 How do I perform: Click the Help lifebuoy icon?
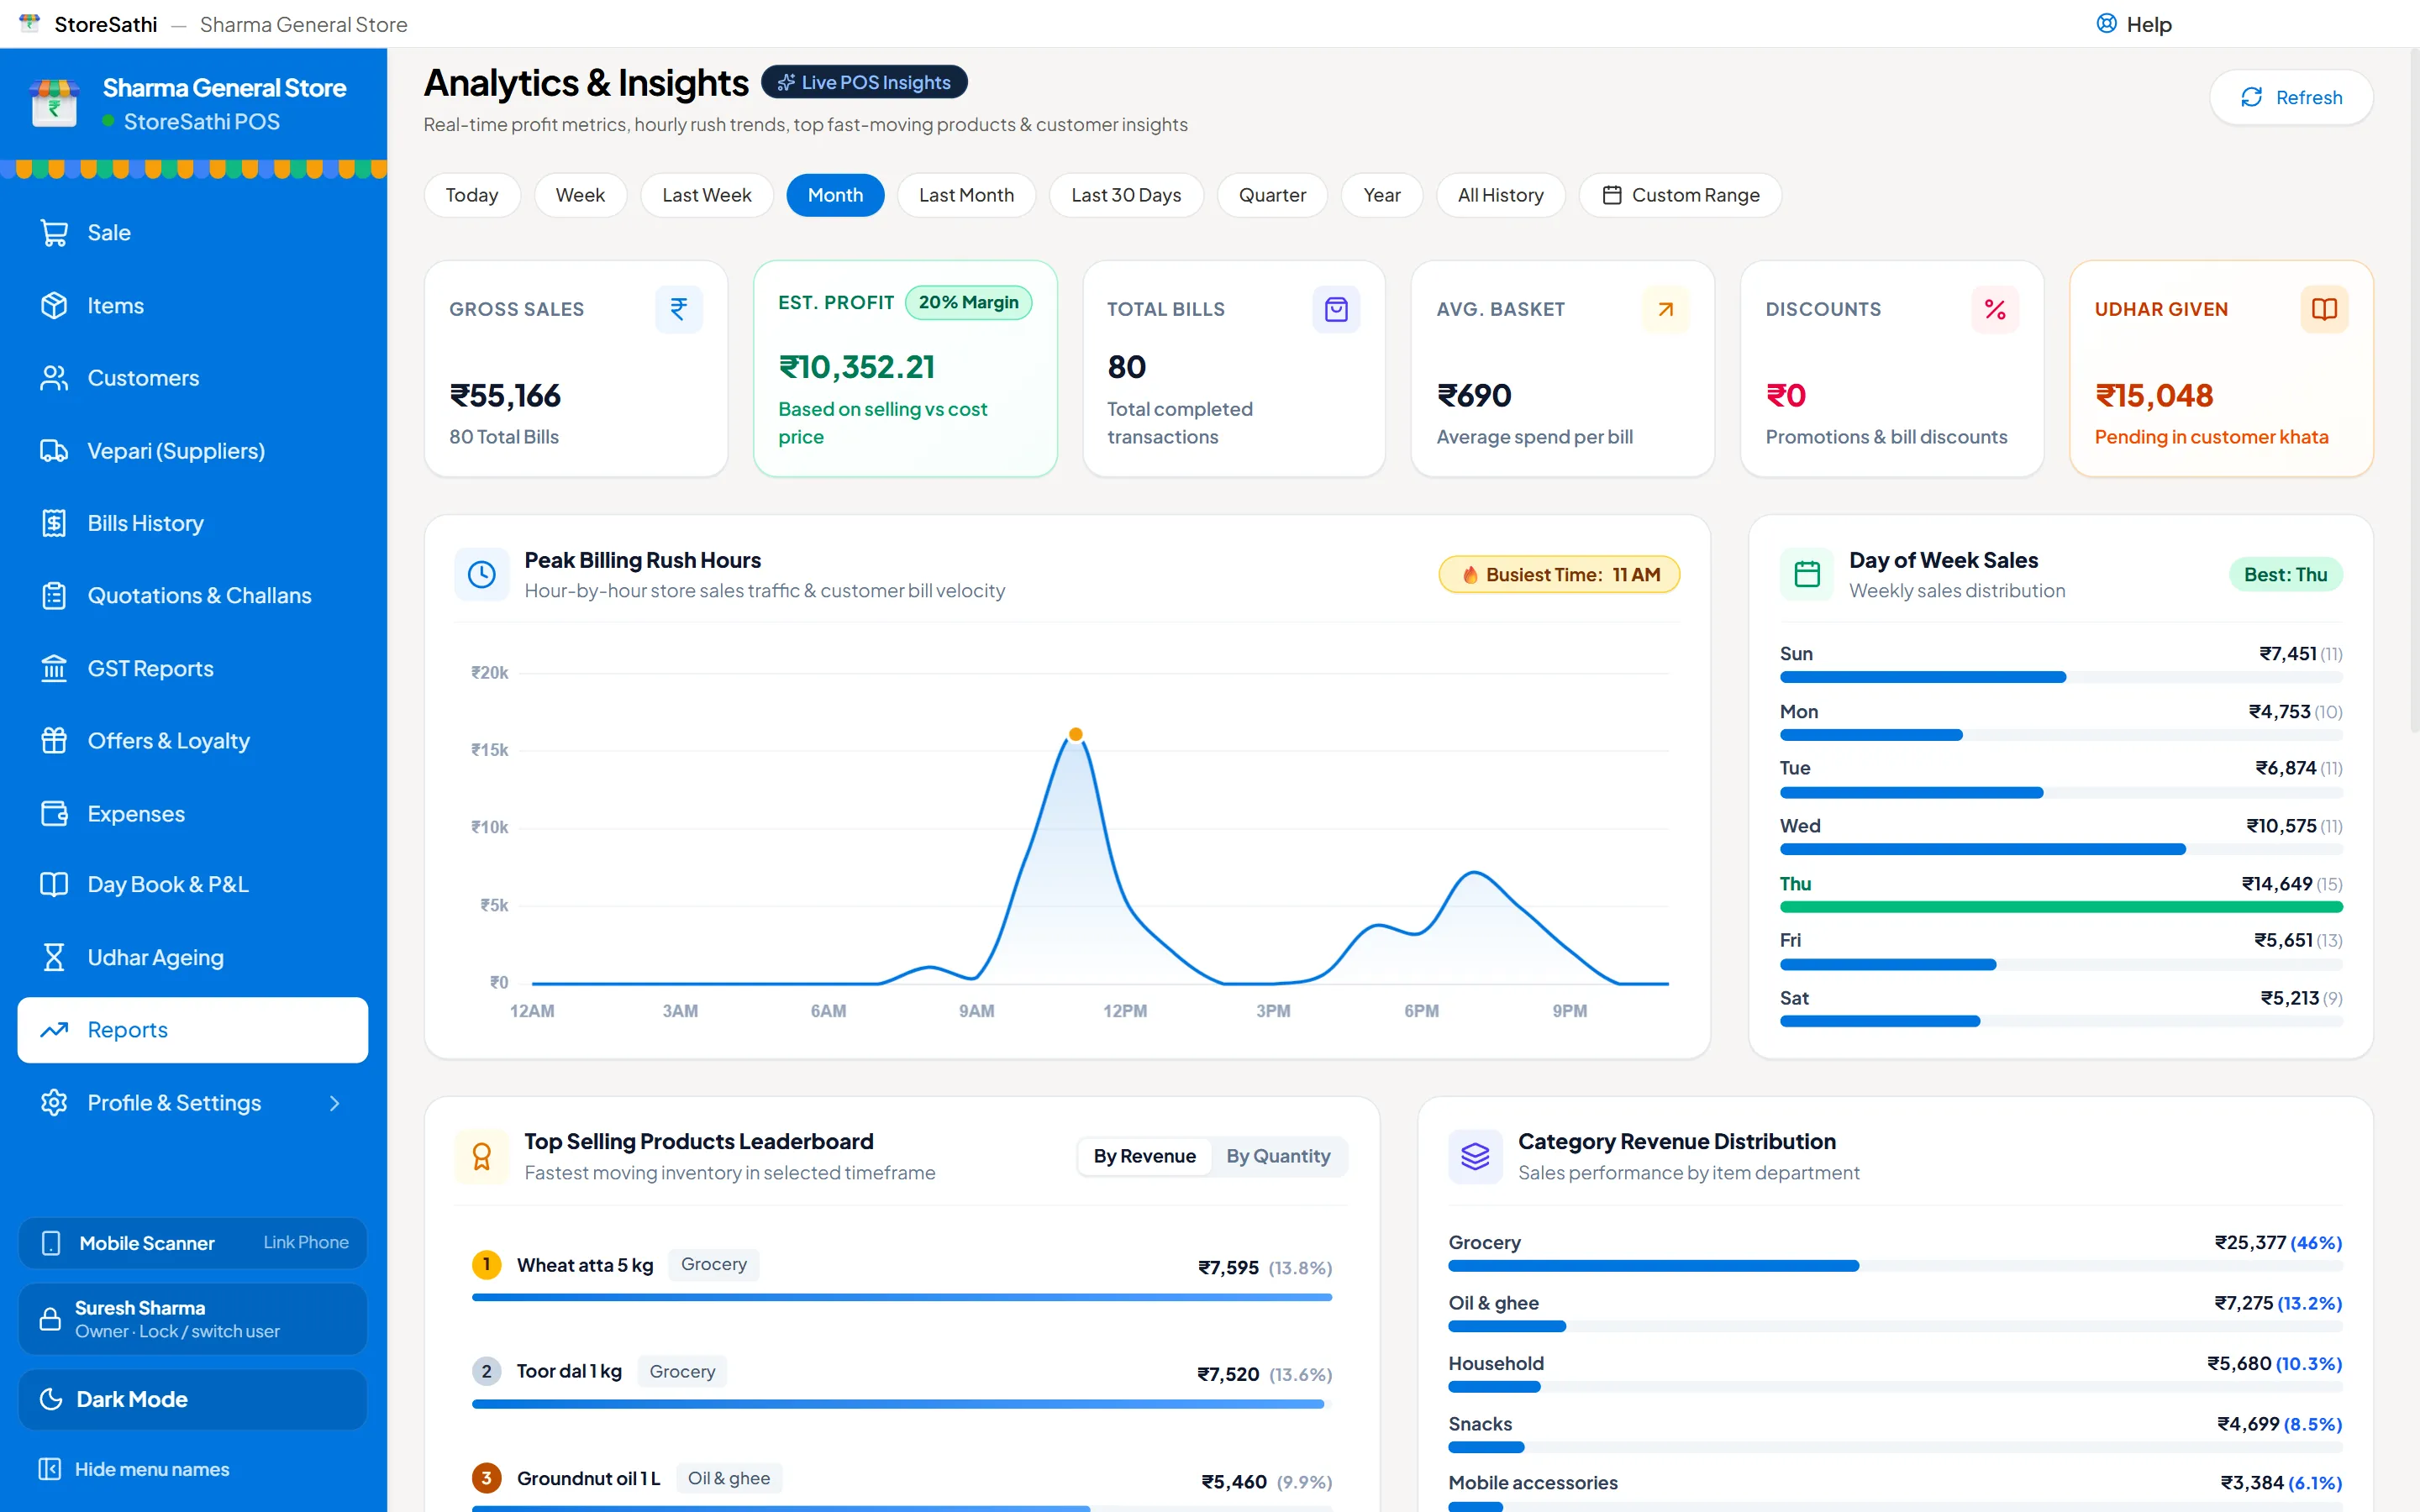2106,24
